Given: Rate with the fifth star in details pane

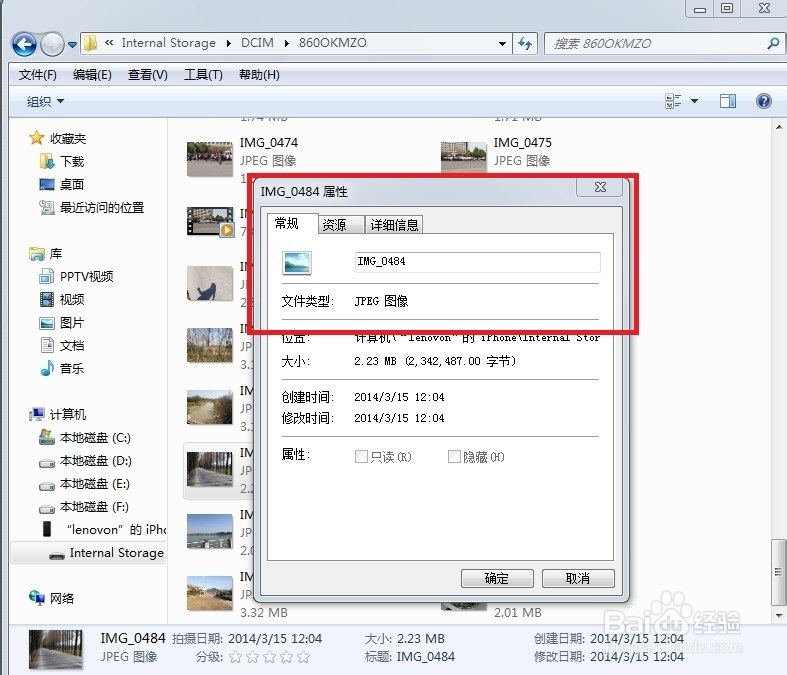Looking at the screenshot, I should [303, 657].
